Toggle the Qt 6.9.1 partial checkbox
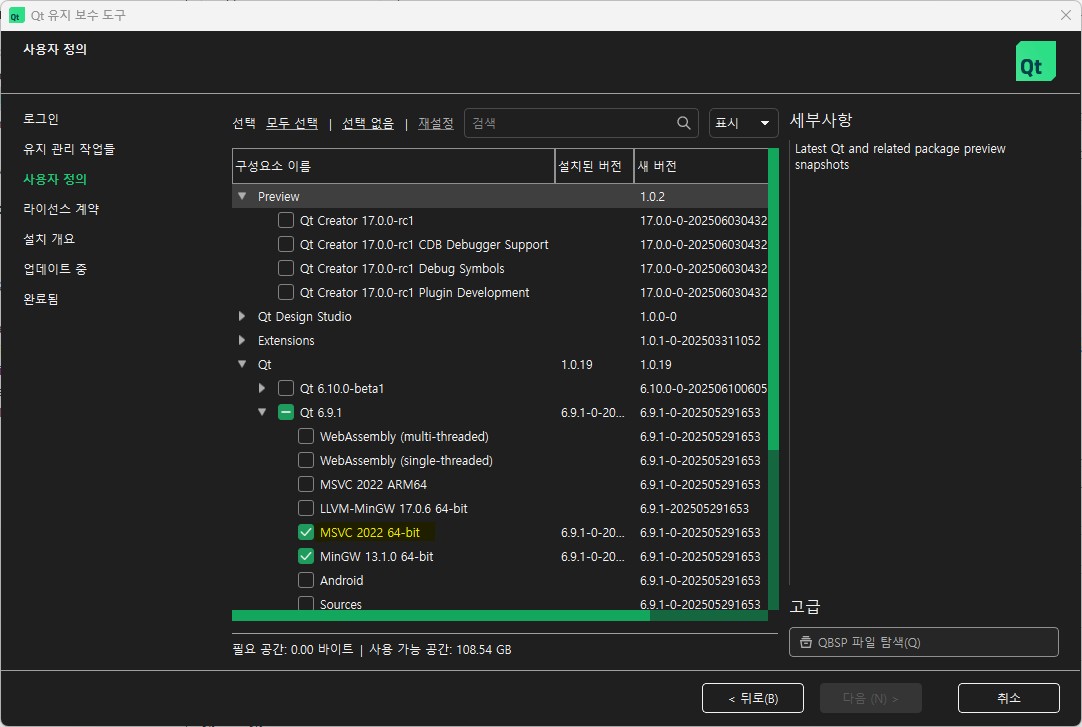1082x727 pixels. [286, 412]
